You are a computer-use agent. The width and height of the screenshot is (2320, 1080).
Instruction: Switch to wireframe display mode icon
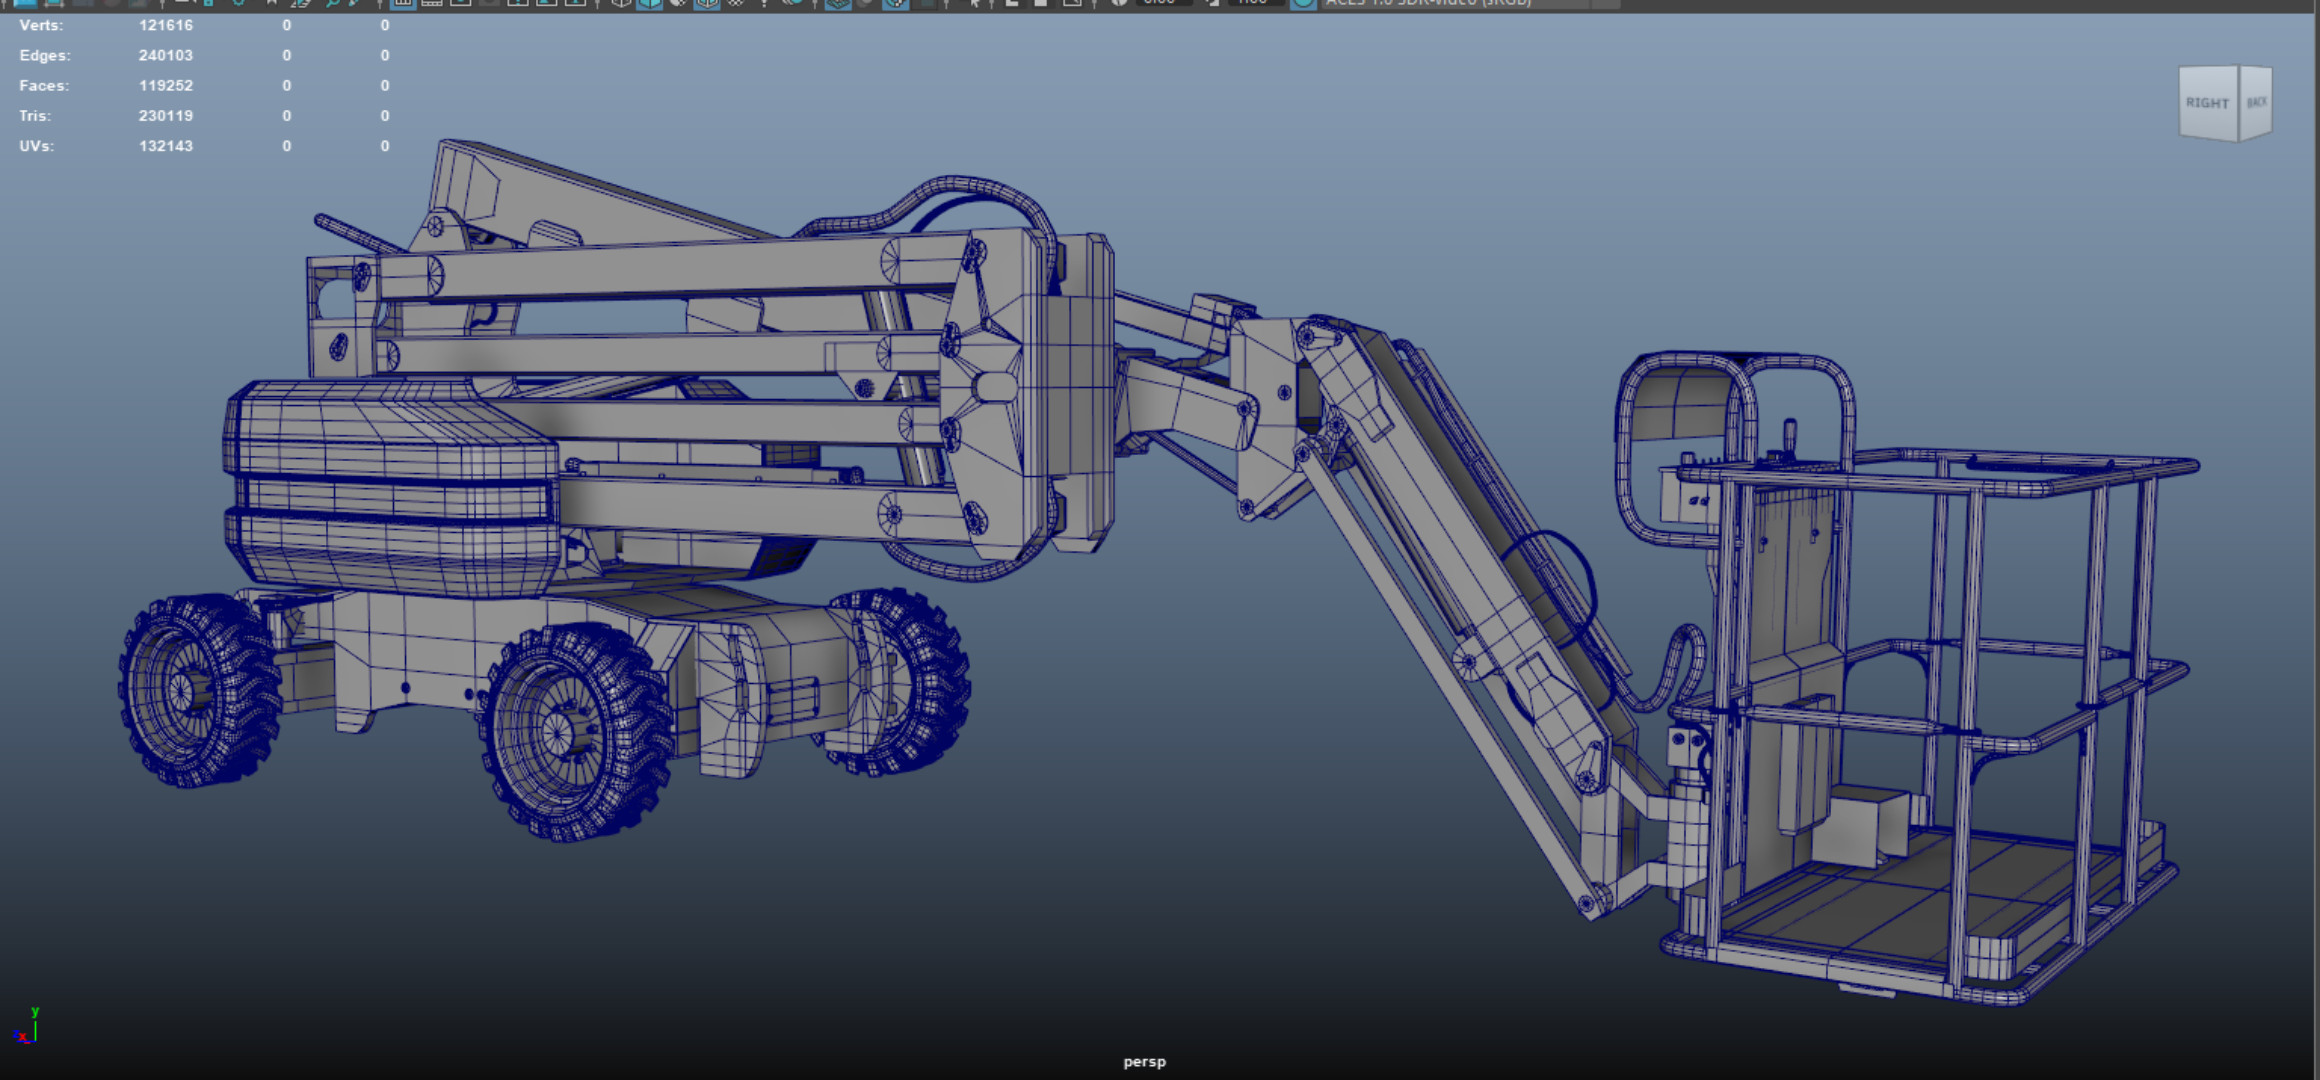click(621, 3)
